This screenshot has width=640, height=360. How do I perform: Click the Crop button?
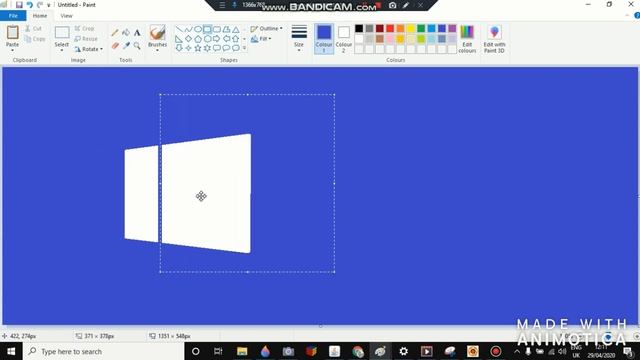(84, 29)
